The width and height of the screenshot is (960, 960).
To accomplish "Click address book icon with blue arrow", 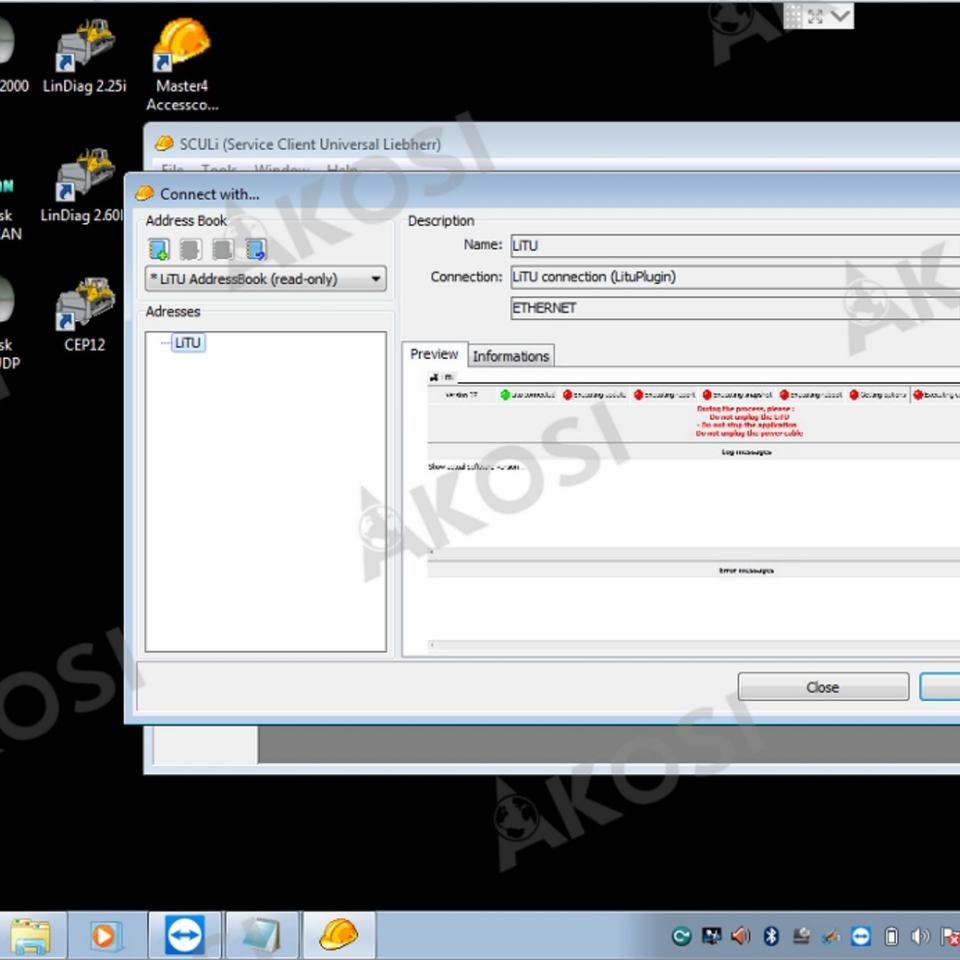I will coord(255,249).
